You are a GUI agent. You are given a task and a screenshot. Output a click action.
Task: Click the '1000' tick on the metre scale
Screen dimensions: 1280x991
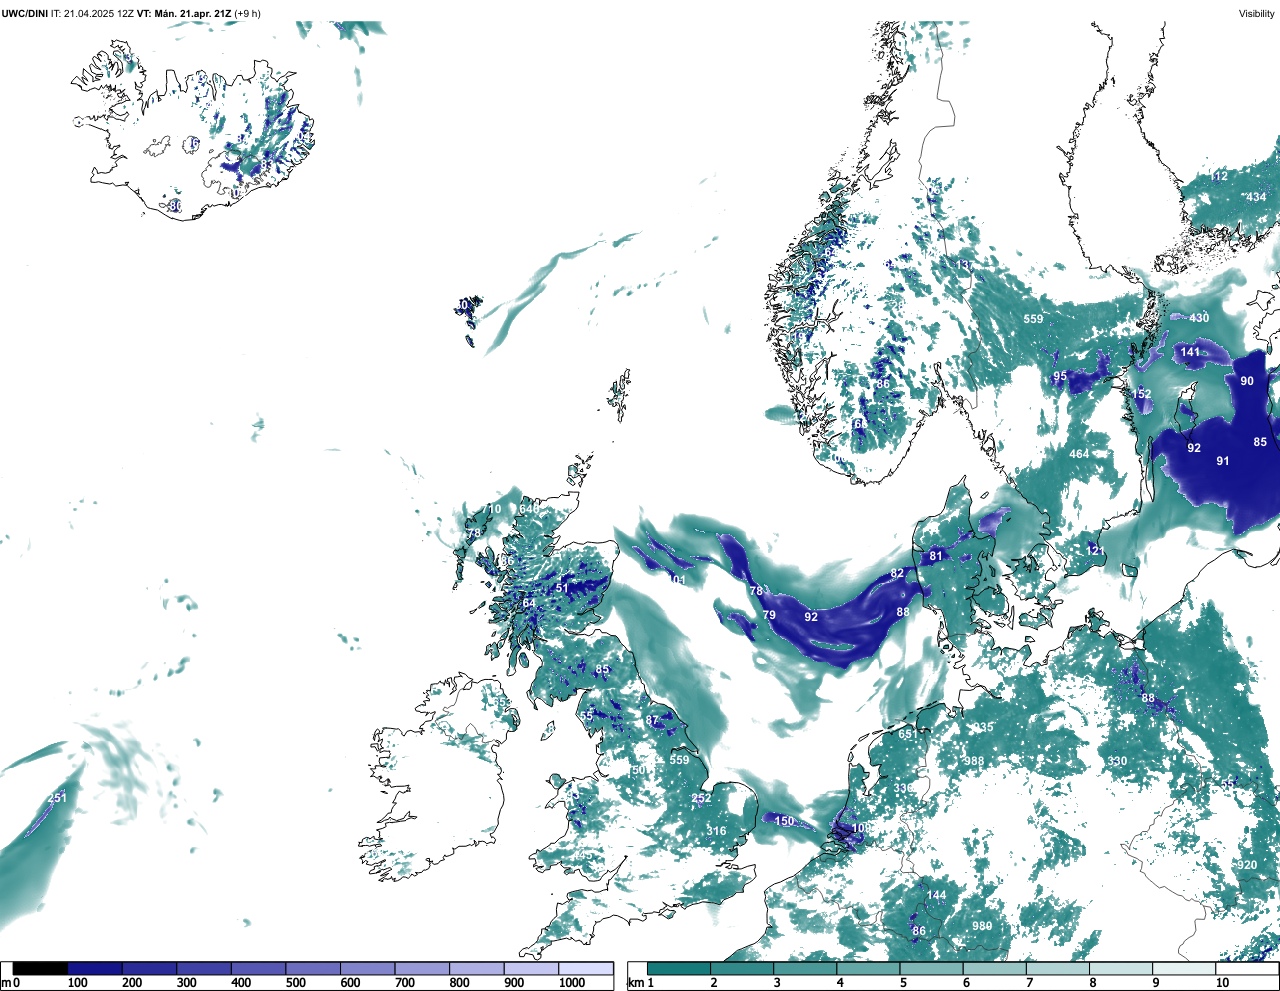pyautogui.click(x=572, y=983)
